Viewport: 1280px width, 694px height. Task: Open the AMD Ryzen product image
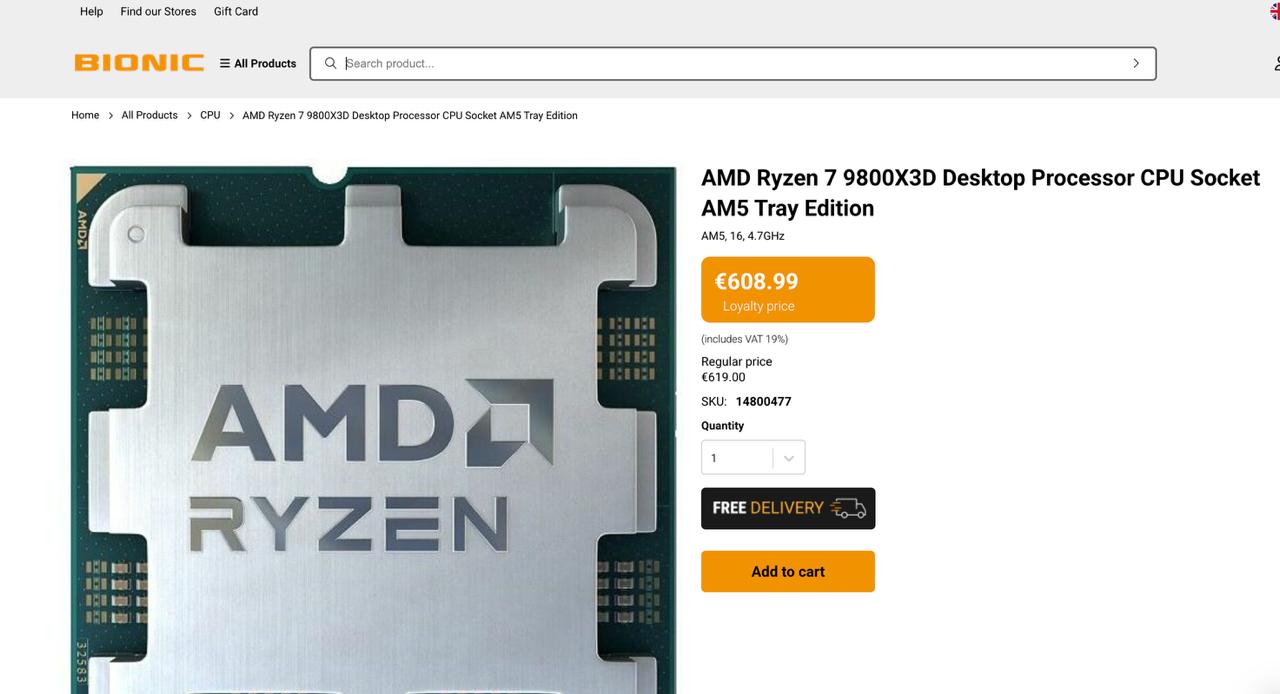(x=373, y=430)
